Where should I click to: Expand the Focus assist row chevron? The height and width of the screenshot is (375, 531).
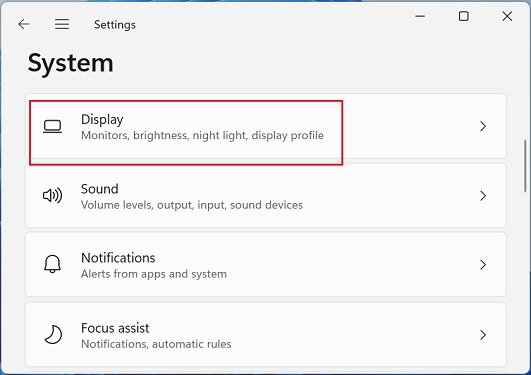(483, 335)
